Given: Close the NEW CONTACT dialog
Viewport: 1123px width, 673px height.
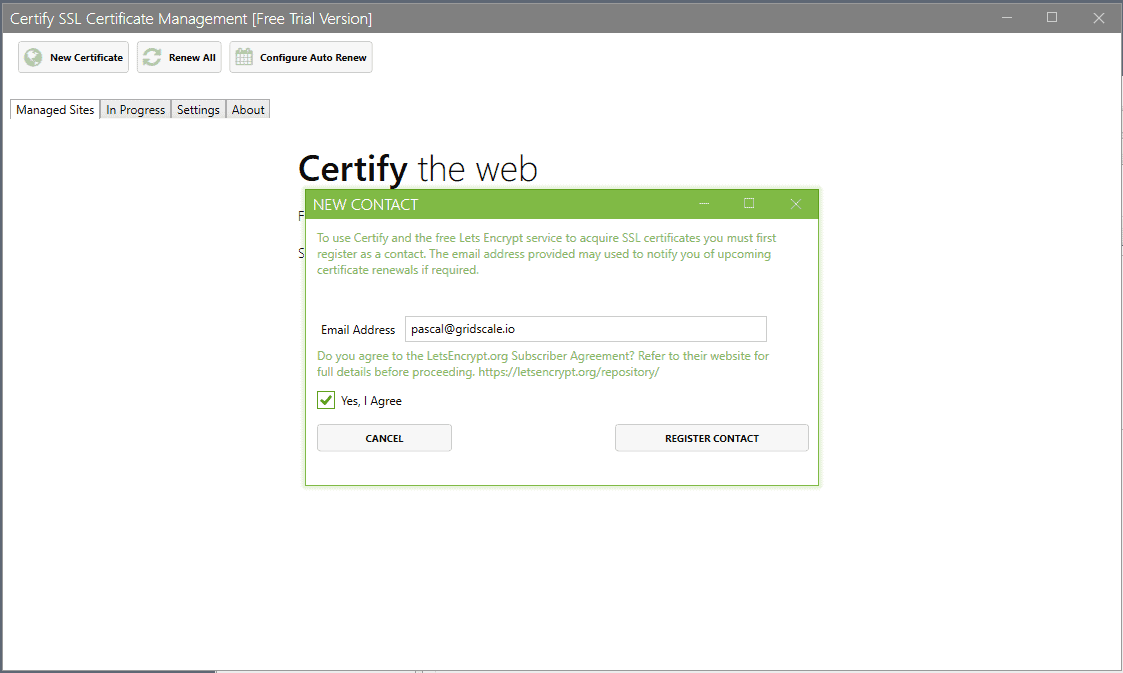Looking at the screenshot, I should point(795,203).
